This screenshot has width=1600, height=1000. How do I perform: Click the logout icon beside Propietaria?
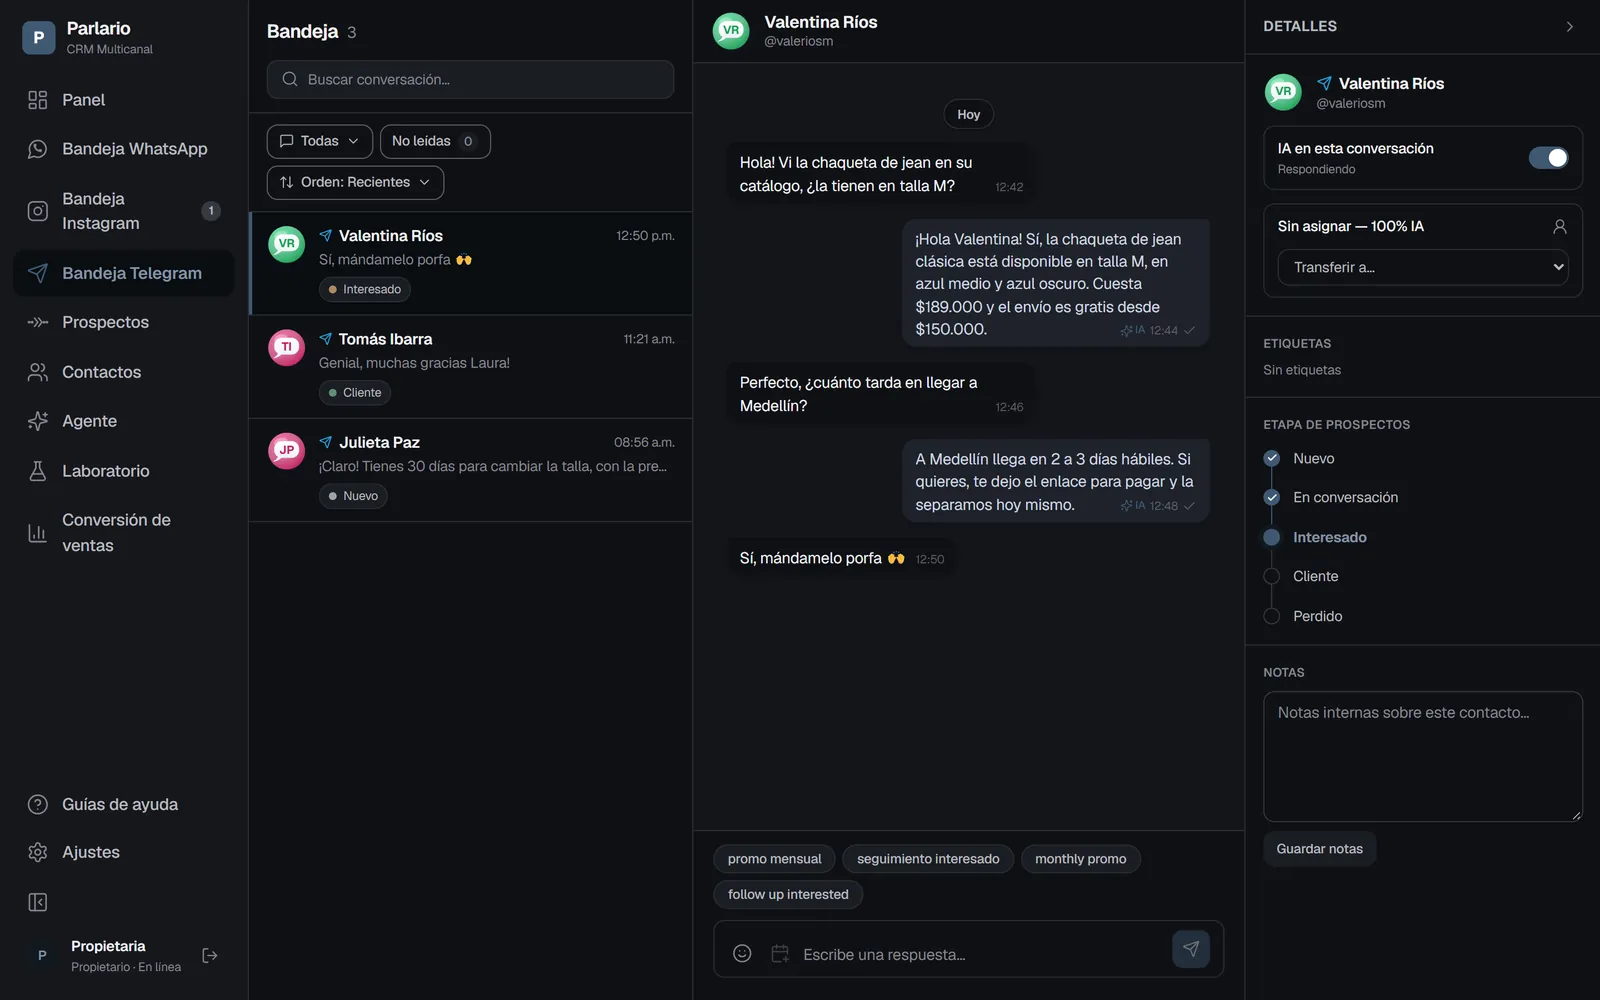tap(210, 955)
